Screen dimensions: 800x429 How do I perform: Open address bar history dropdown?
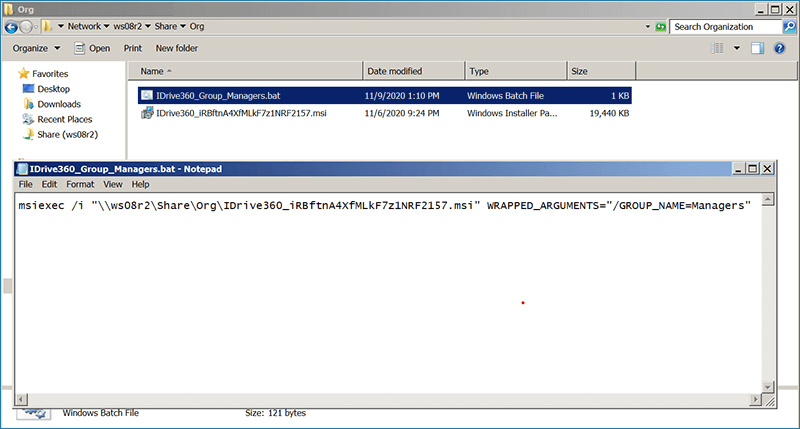pos(647,27)
